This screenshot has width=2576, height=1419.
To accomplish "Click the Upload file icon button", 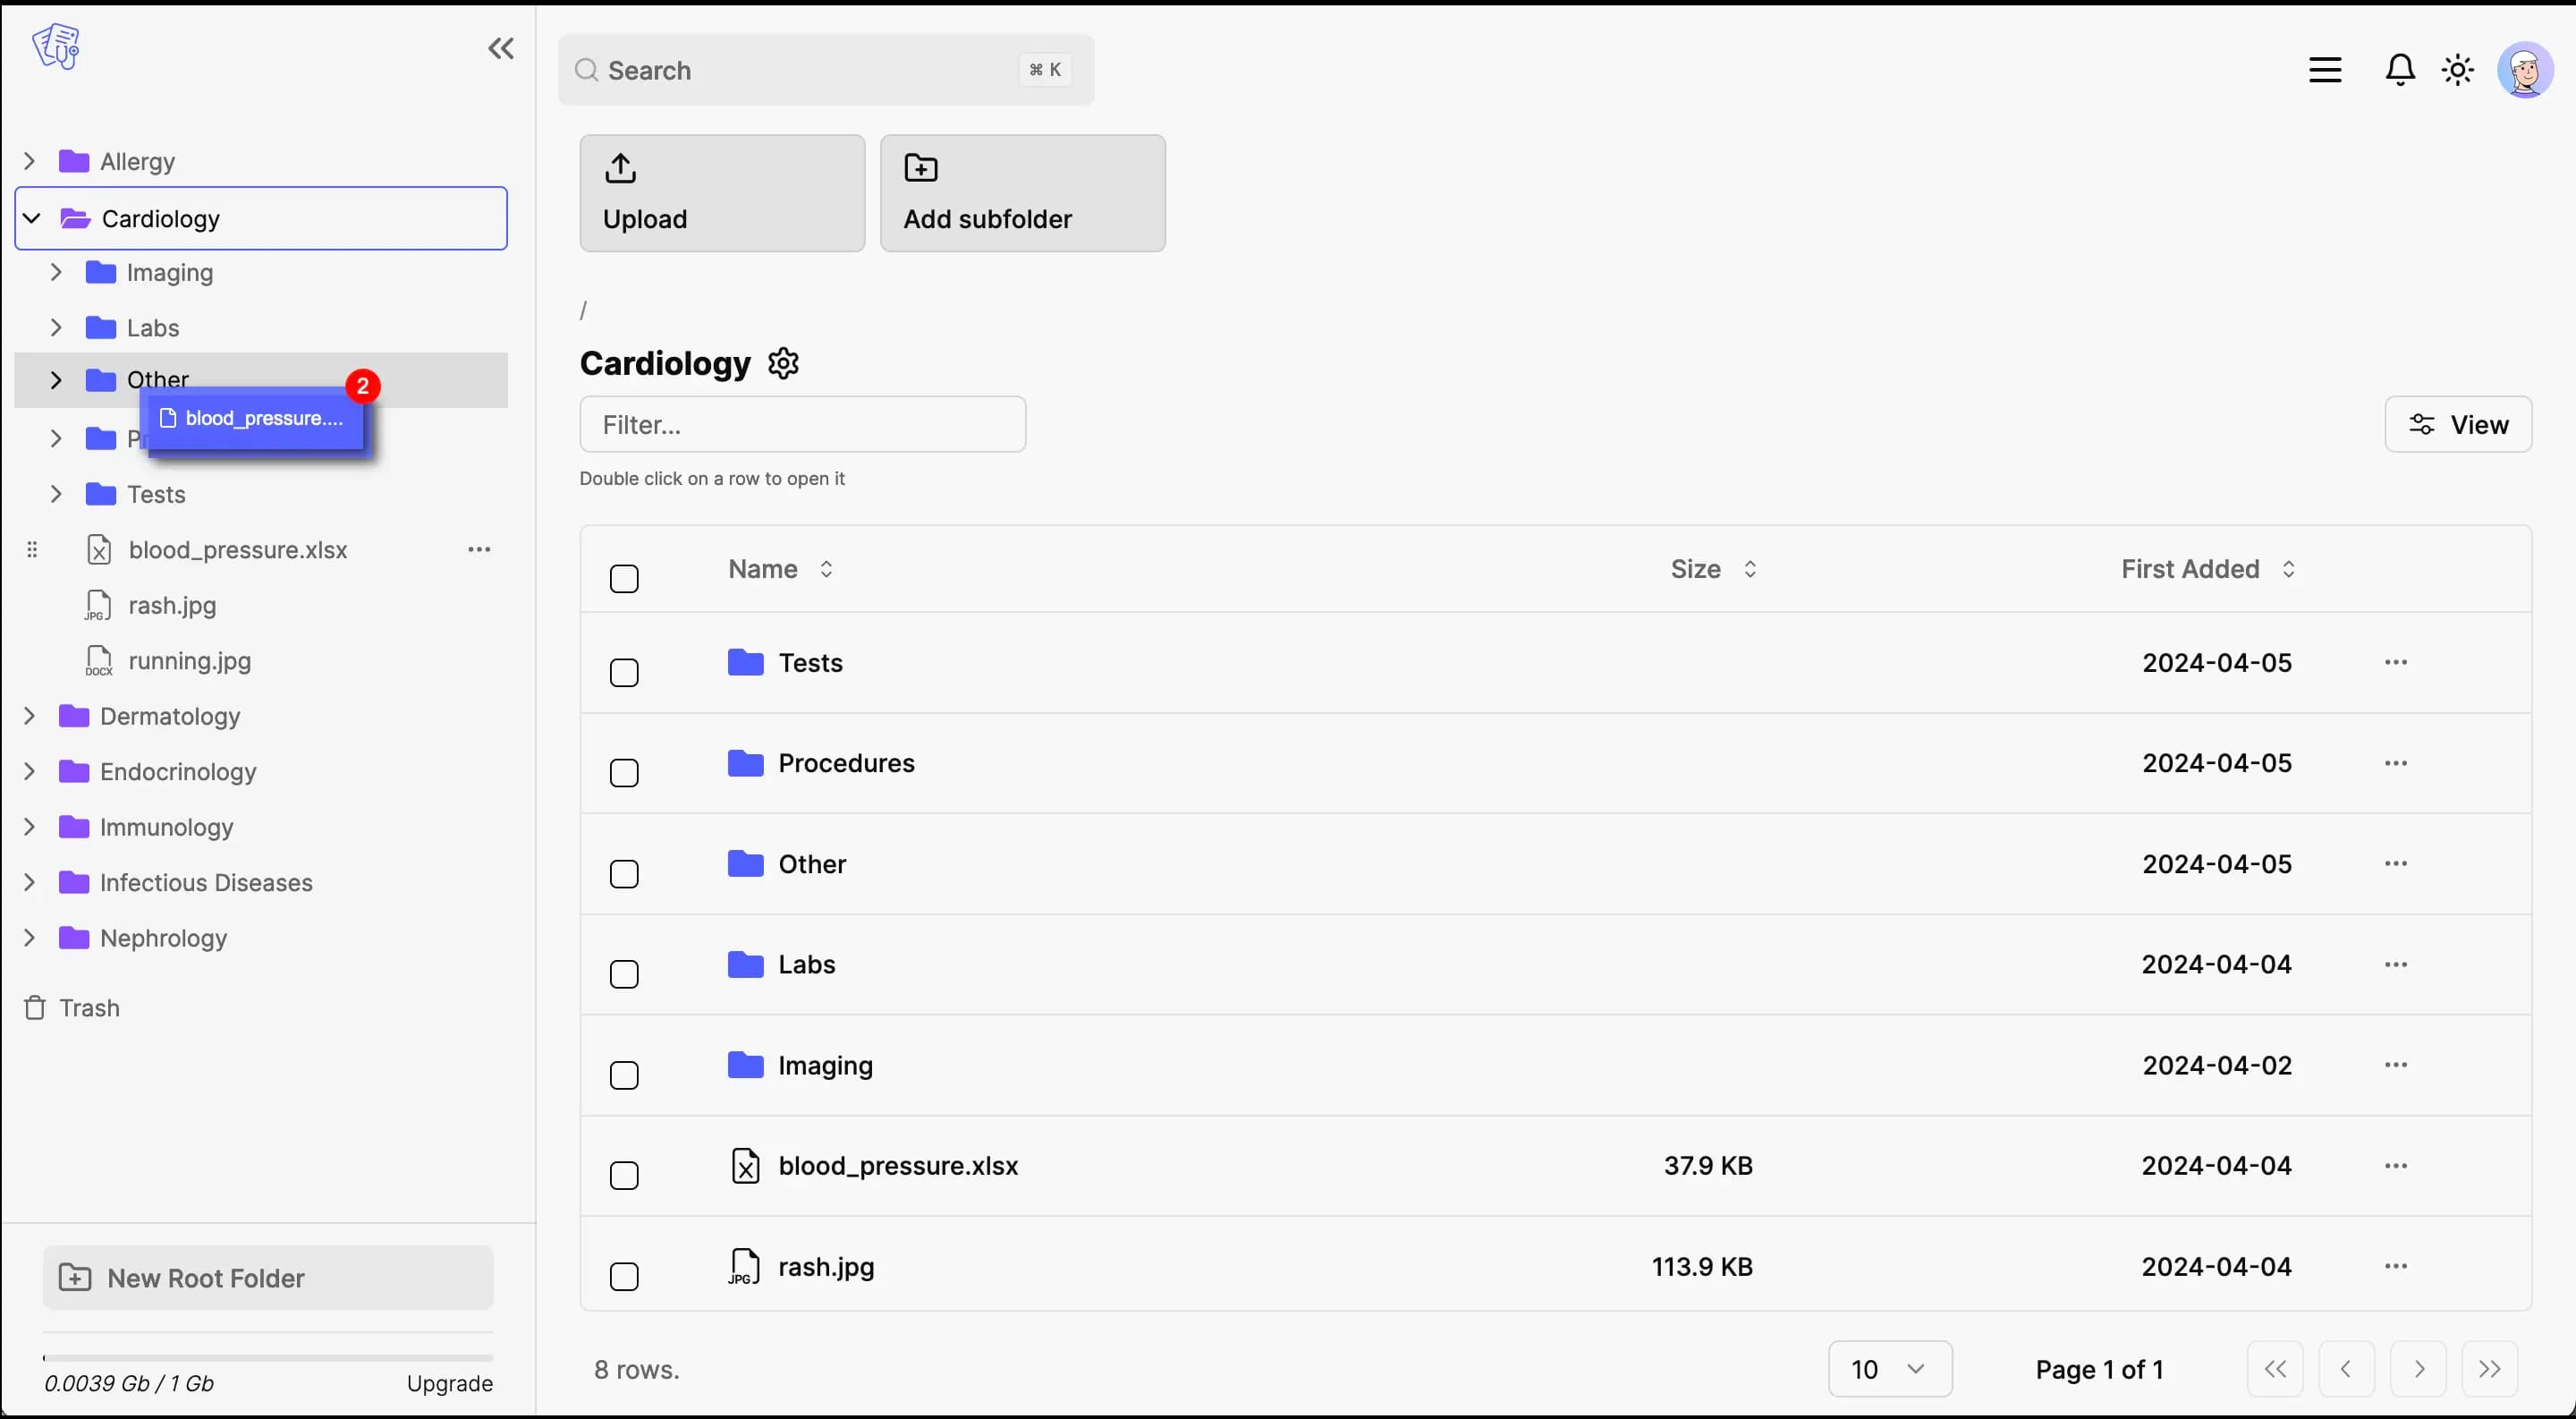I will 622,168.
